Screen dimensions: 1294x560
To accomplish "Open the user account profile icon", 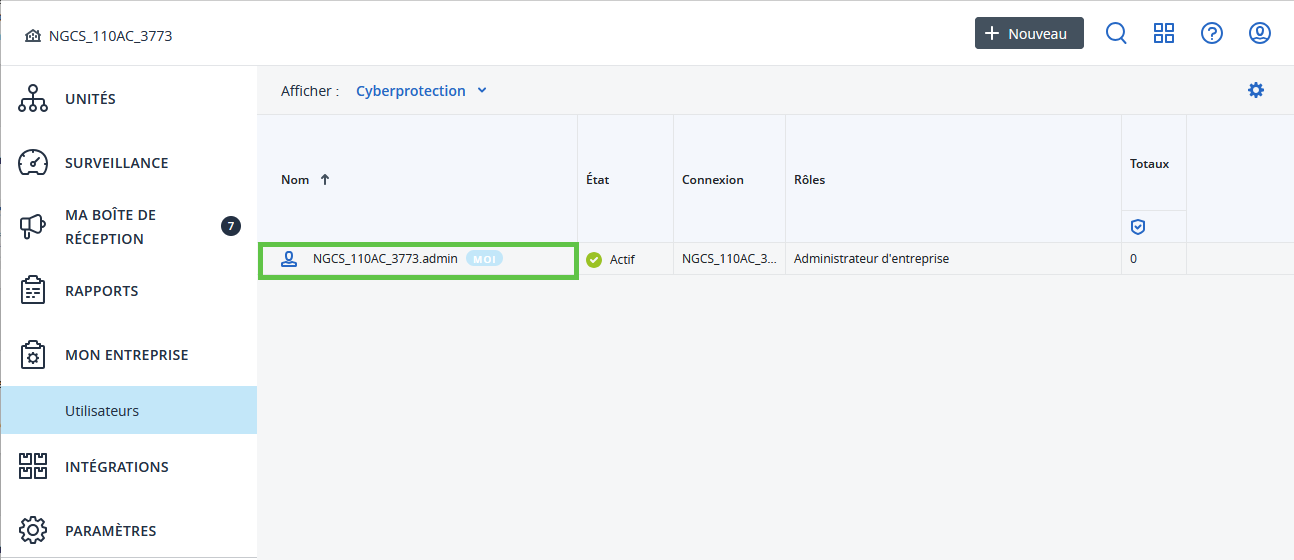I will [x=1260, y=33].
